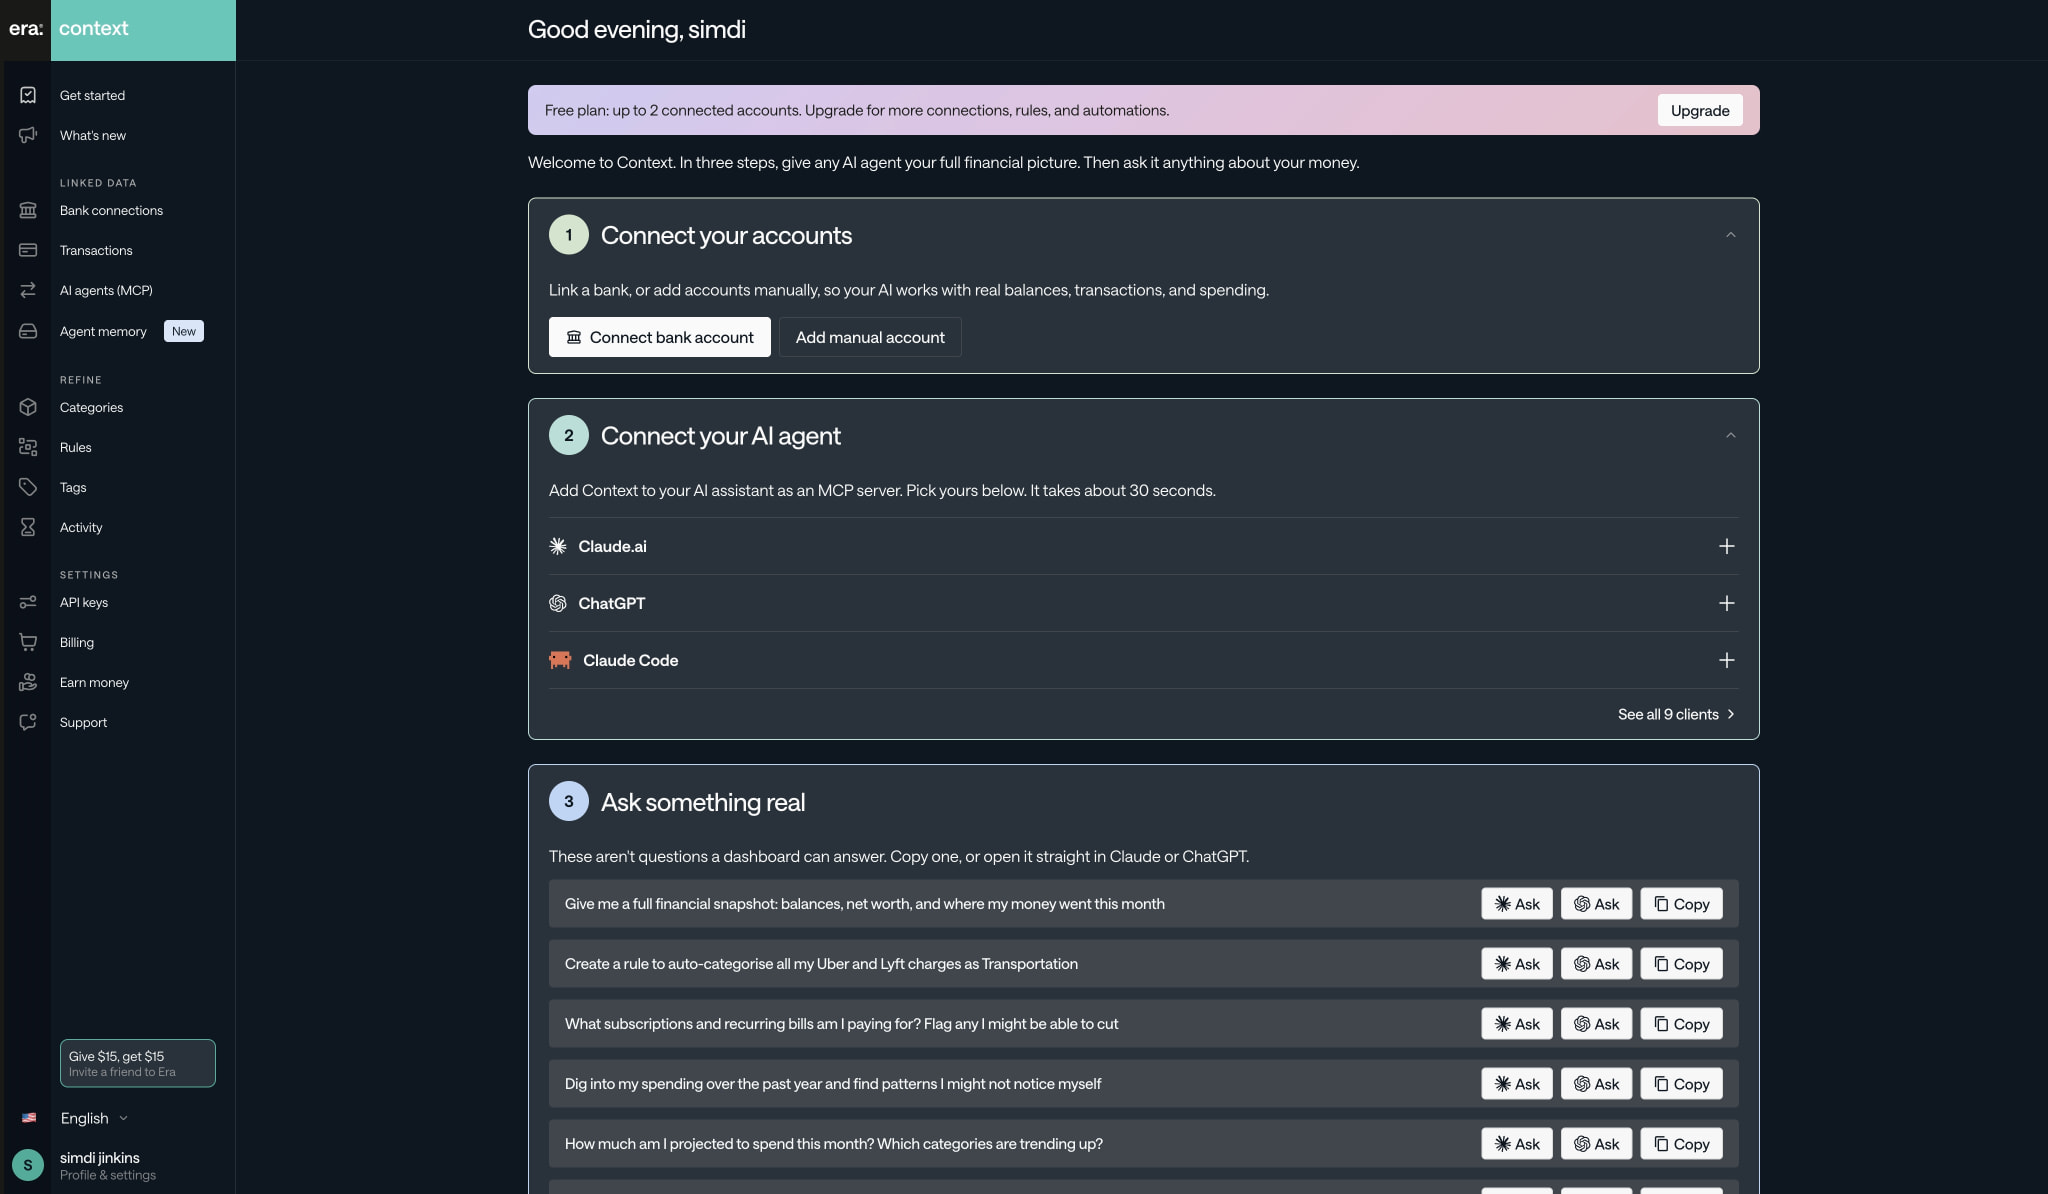Ask Claude for the full financial snapshot
2048x1194 pixels.
click(1517, 904)
